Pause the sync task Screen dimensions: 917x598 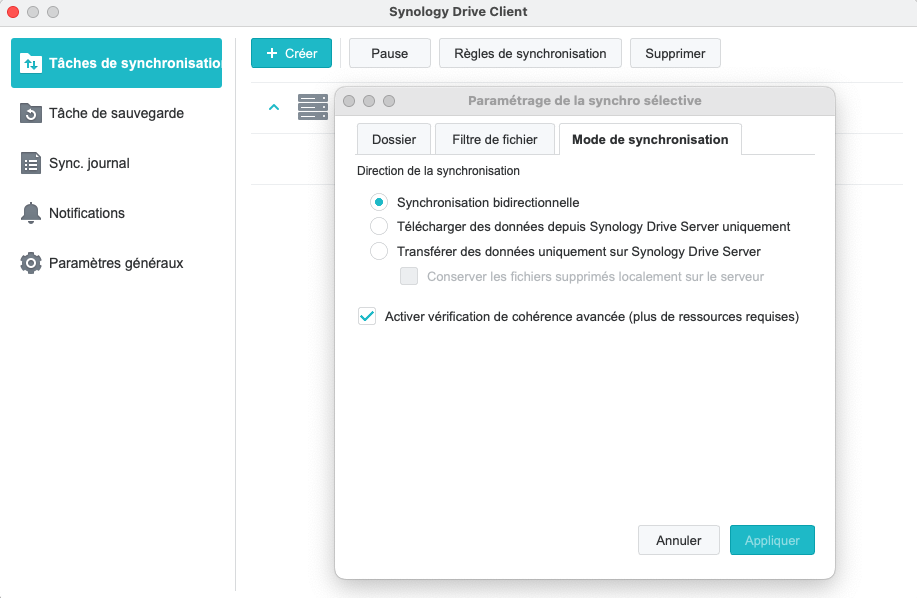[389, 53]
